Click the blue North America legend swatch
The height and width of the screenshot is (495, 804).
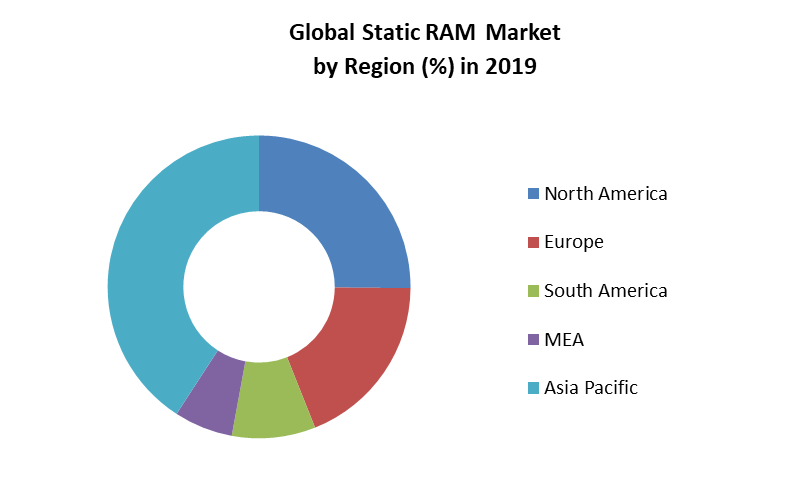[x=534, y=194]
